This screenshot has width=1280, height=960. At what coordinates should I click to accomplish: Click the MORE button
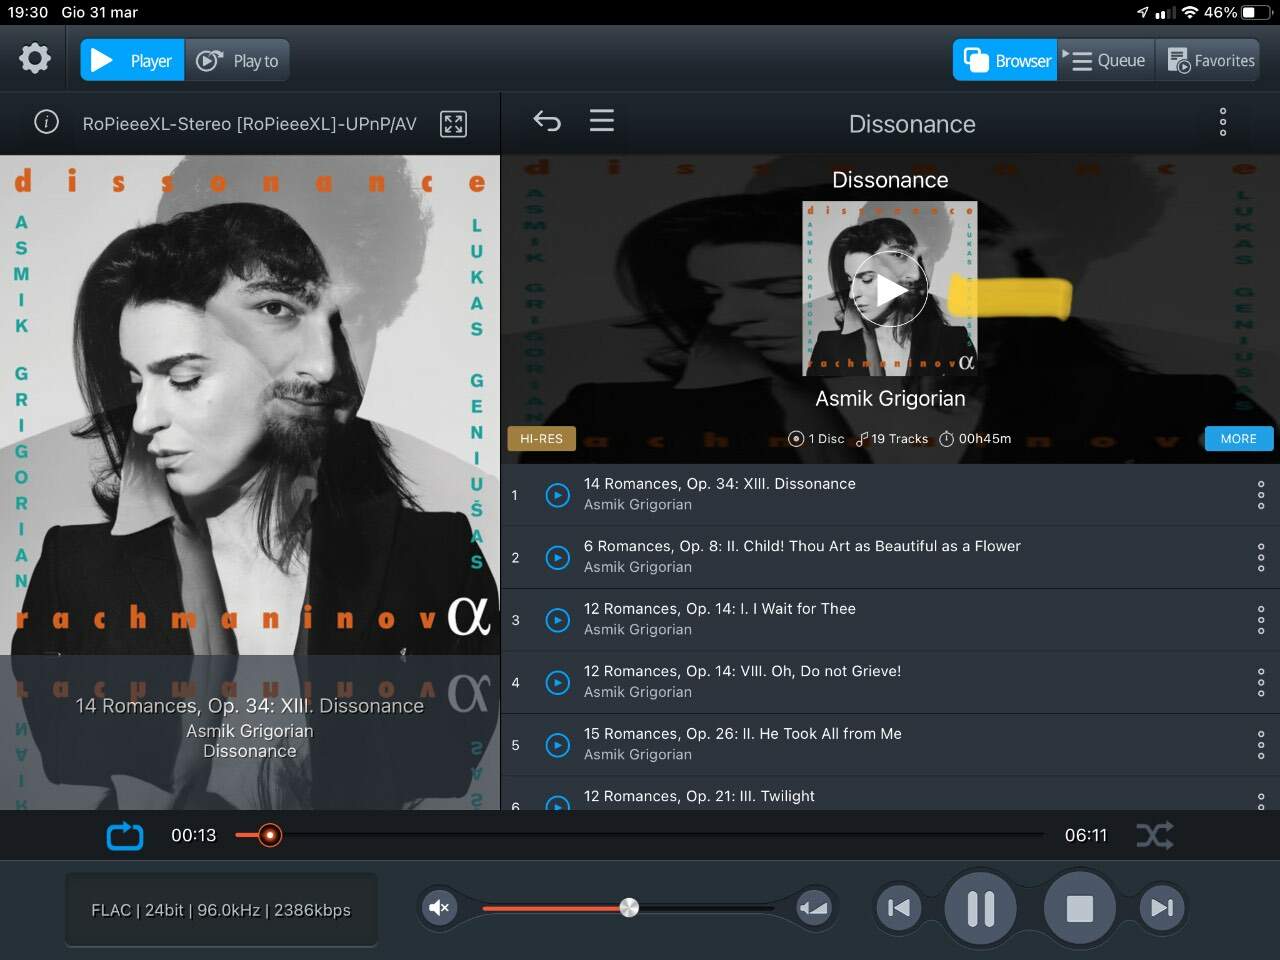1238,439
